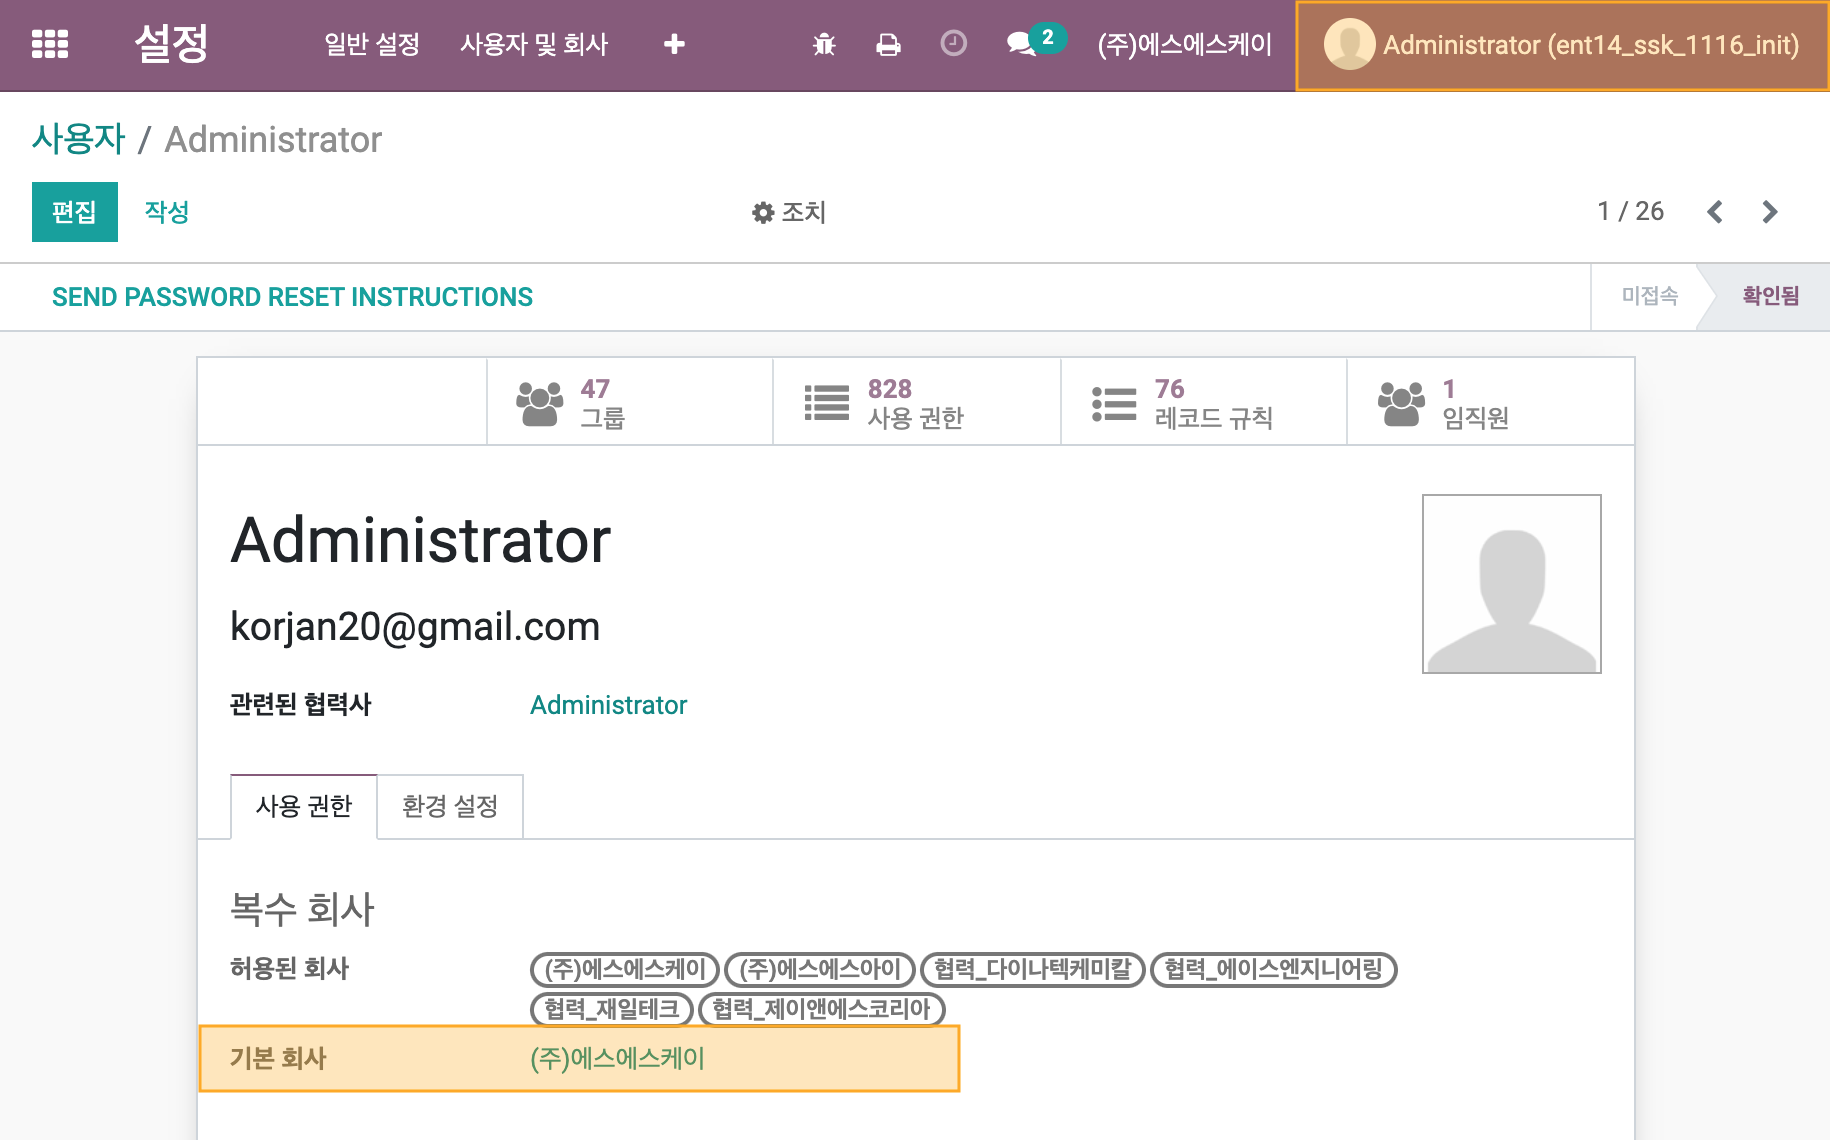Click the (주)에스에스아이 company tag
Viewport: 1830px width, 1140px height.
[820, 969]
